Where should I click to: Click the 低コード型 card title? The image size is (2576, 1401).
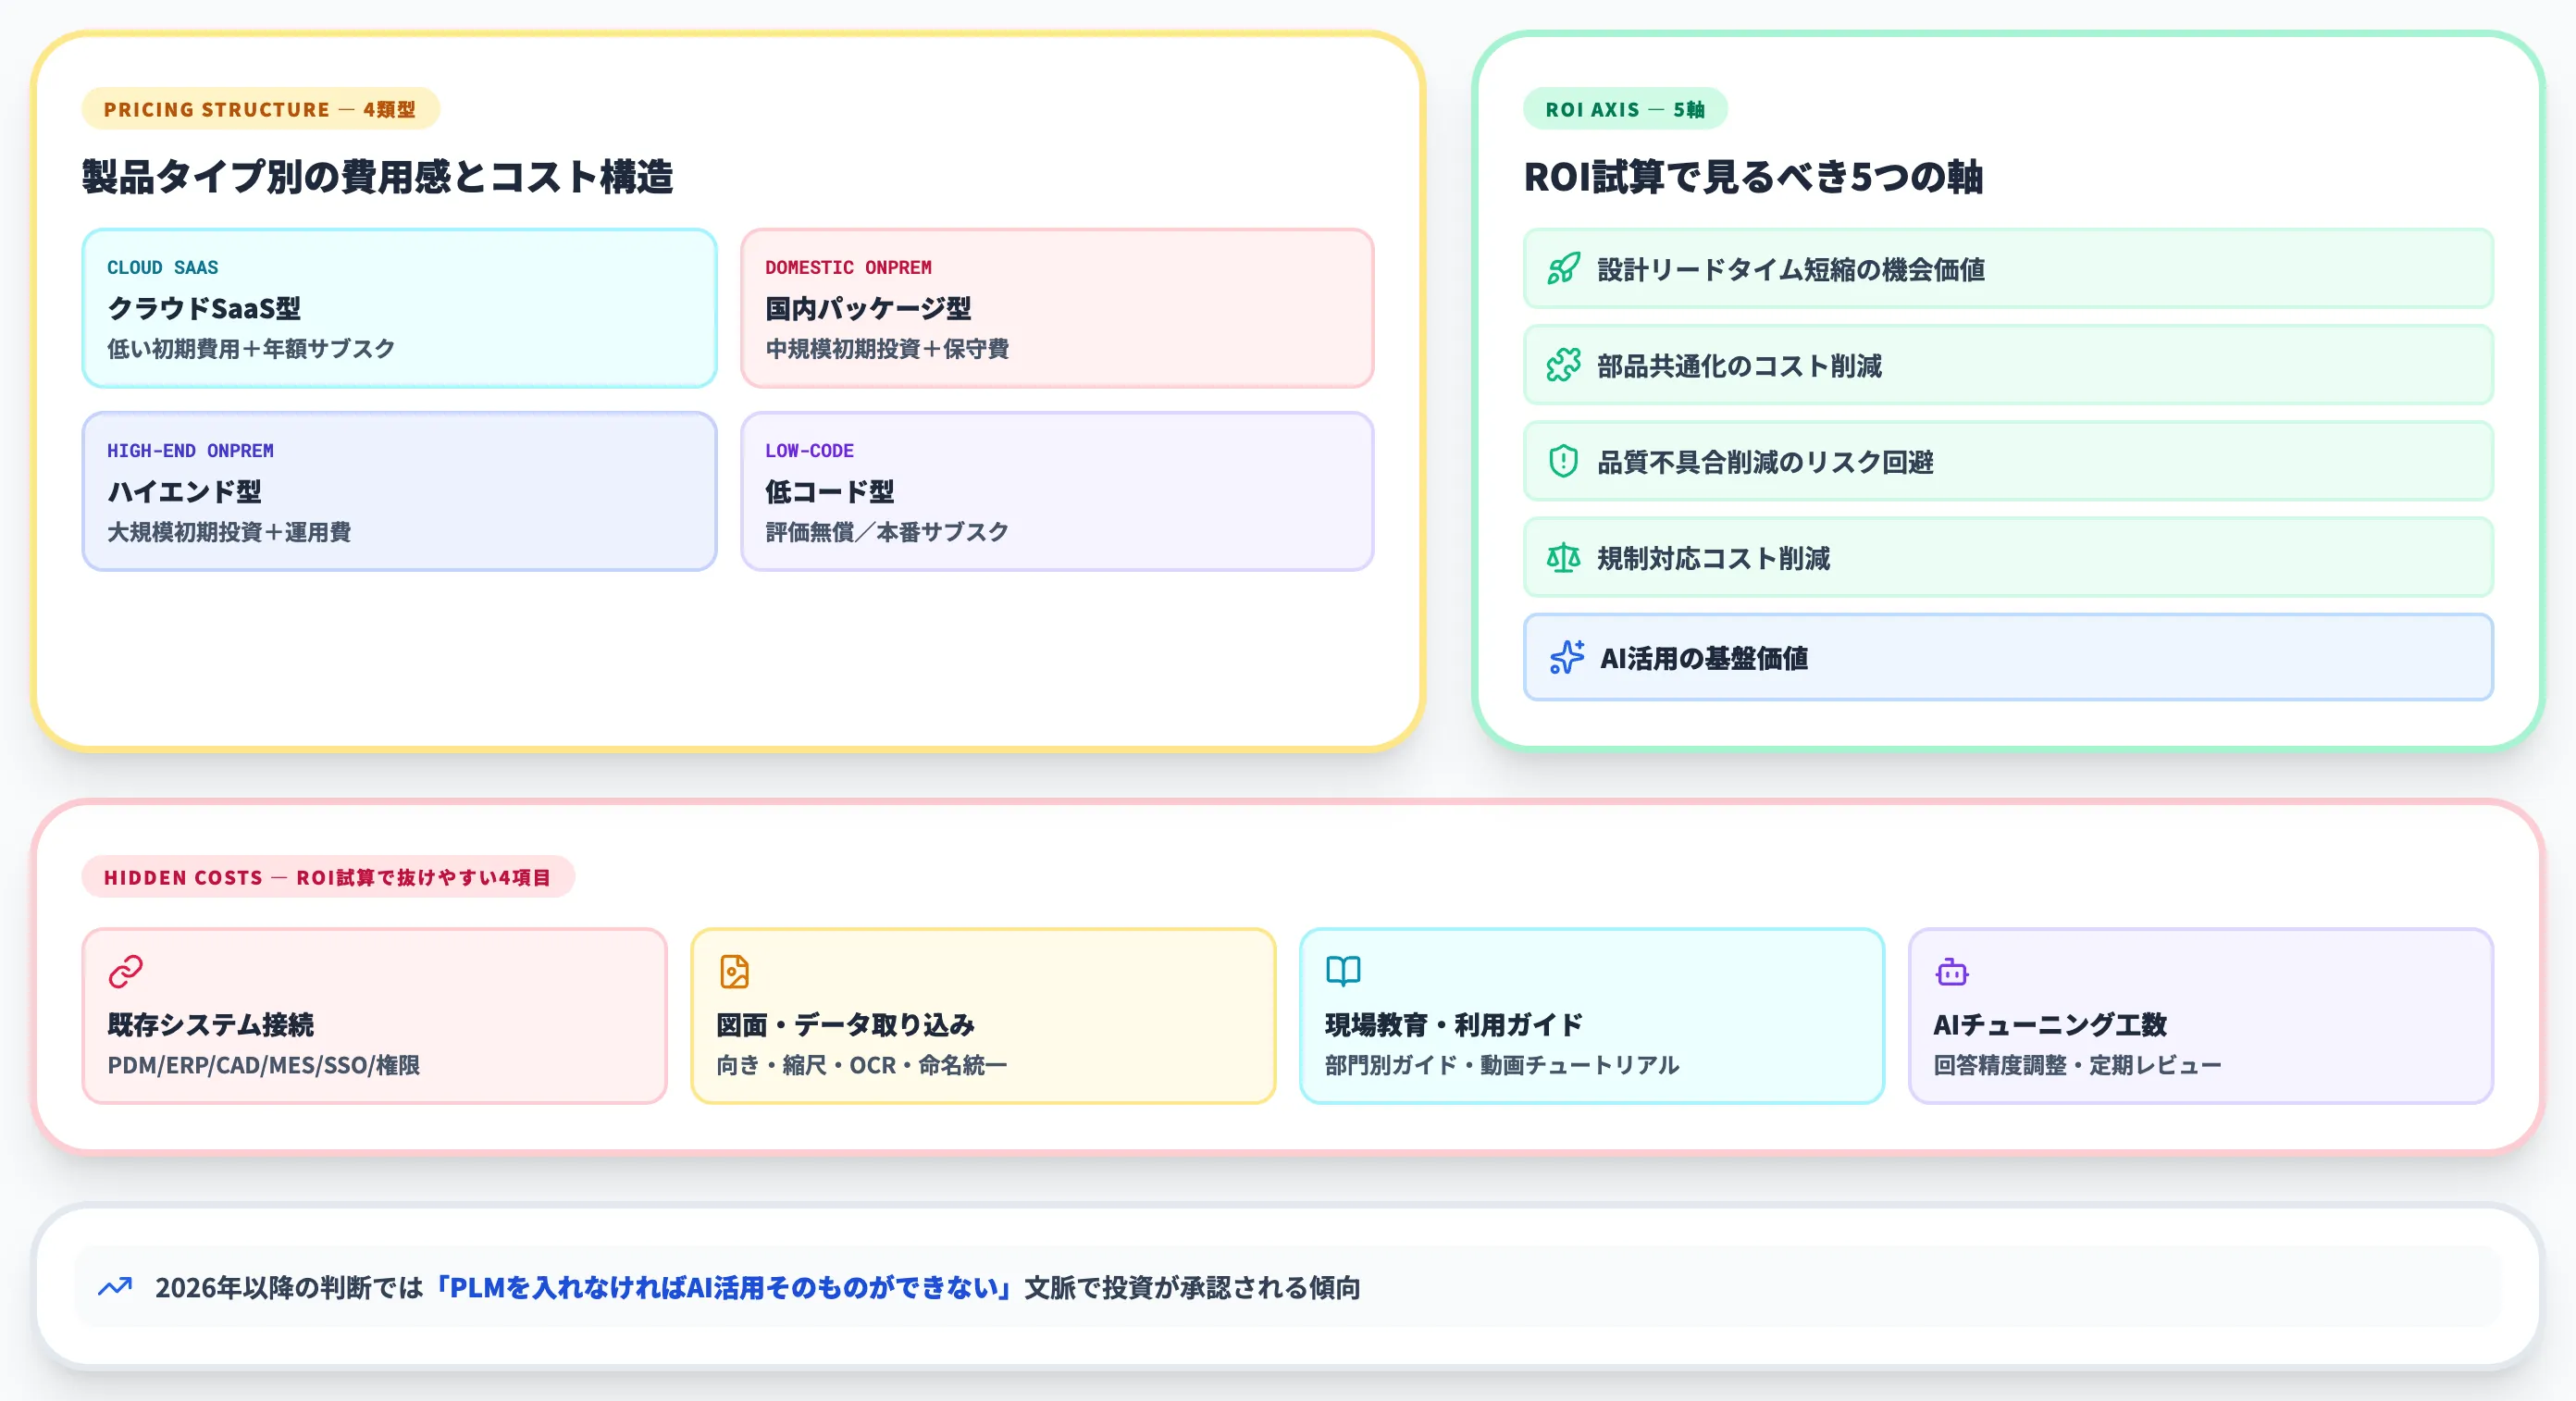pyautogui.click(x=829, y=491)
